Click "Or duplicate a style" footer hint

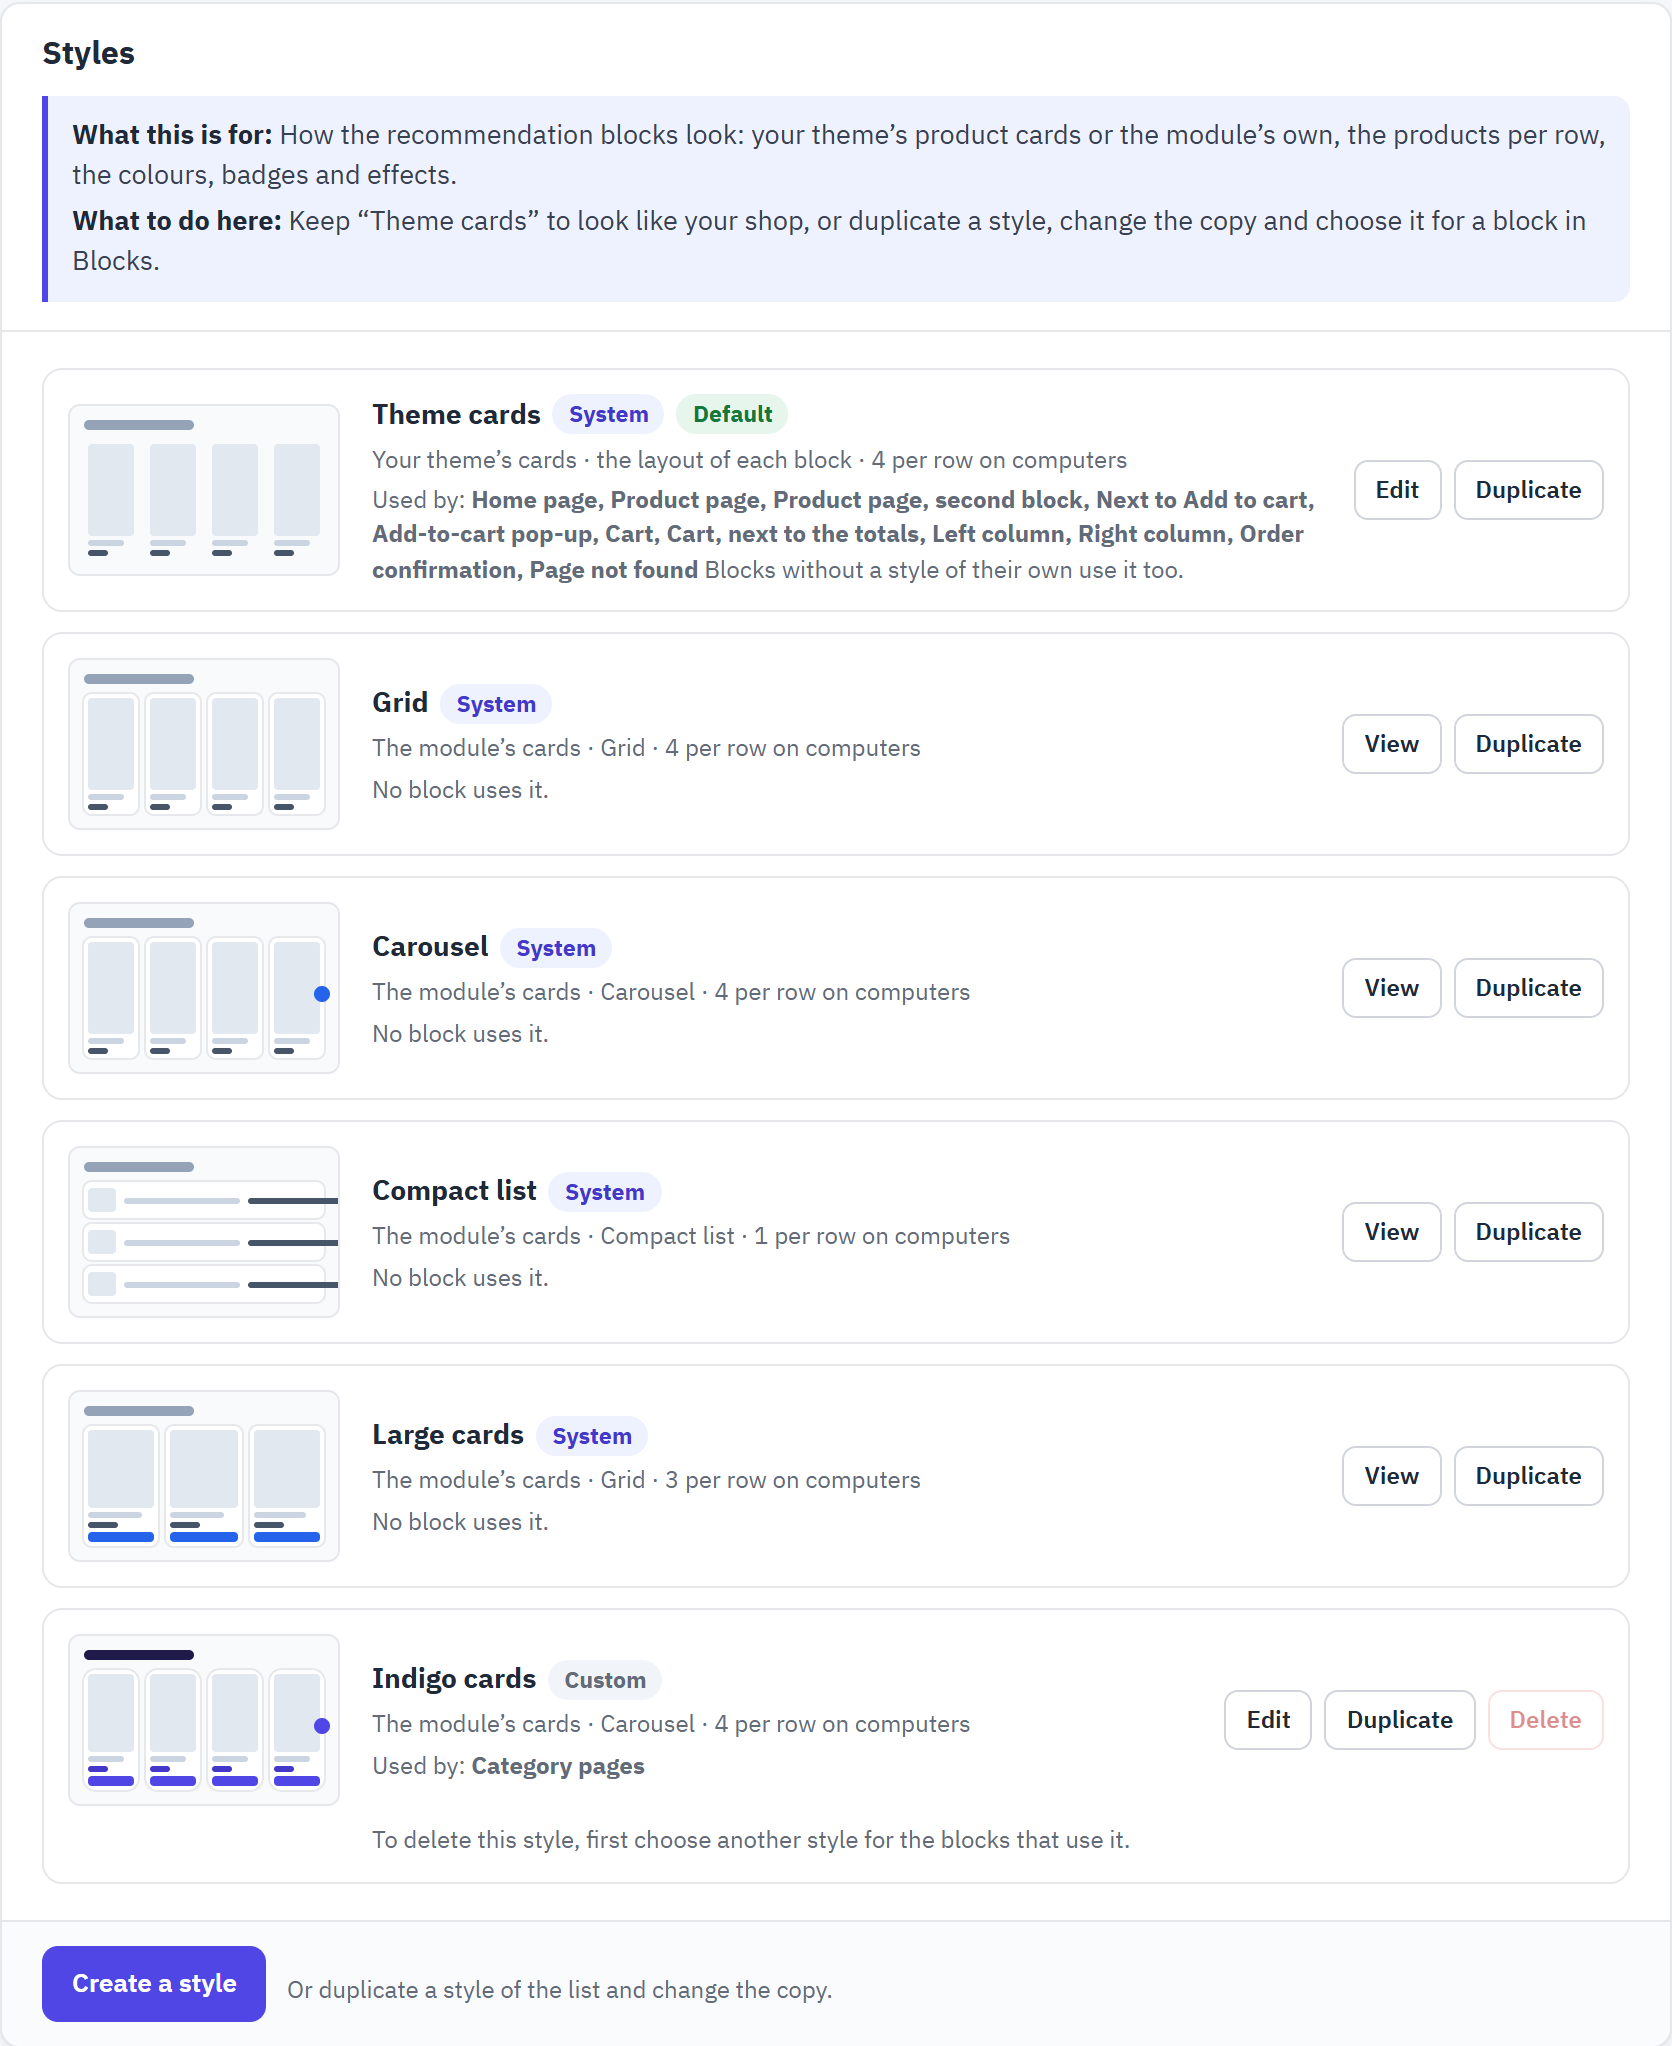[x=559, y=1990]
